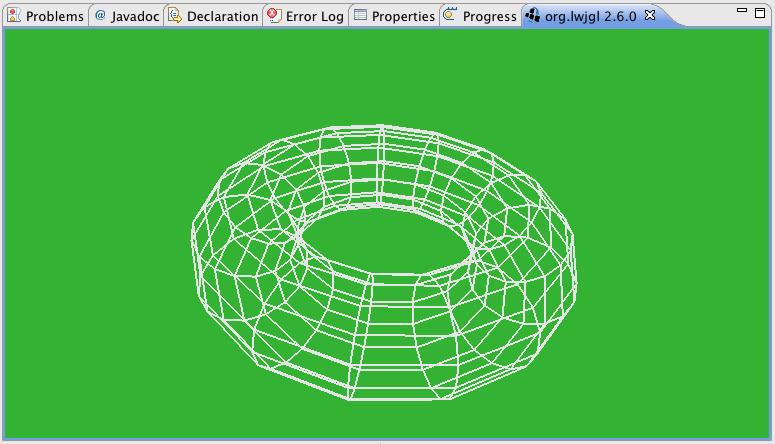Click the Declaration tab icon
This screenshot has height=444, width=775.
pos(174,15)
